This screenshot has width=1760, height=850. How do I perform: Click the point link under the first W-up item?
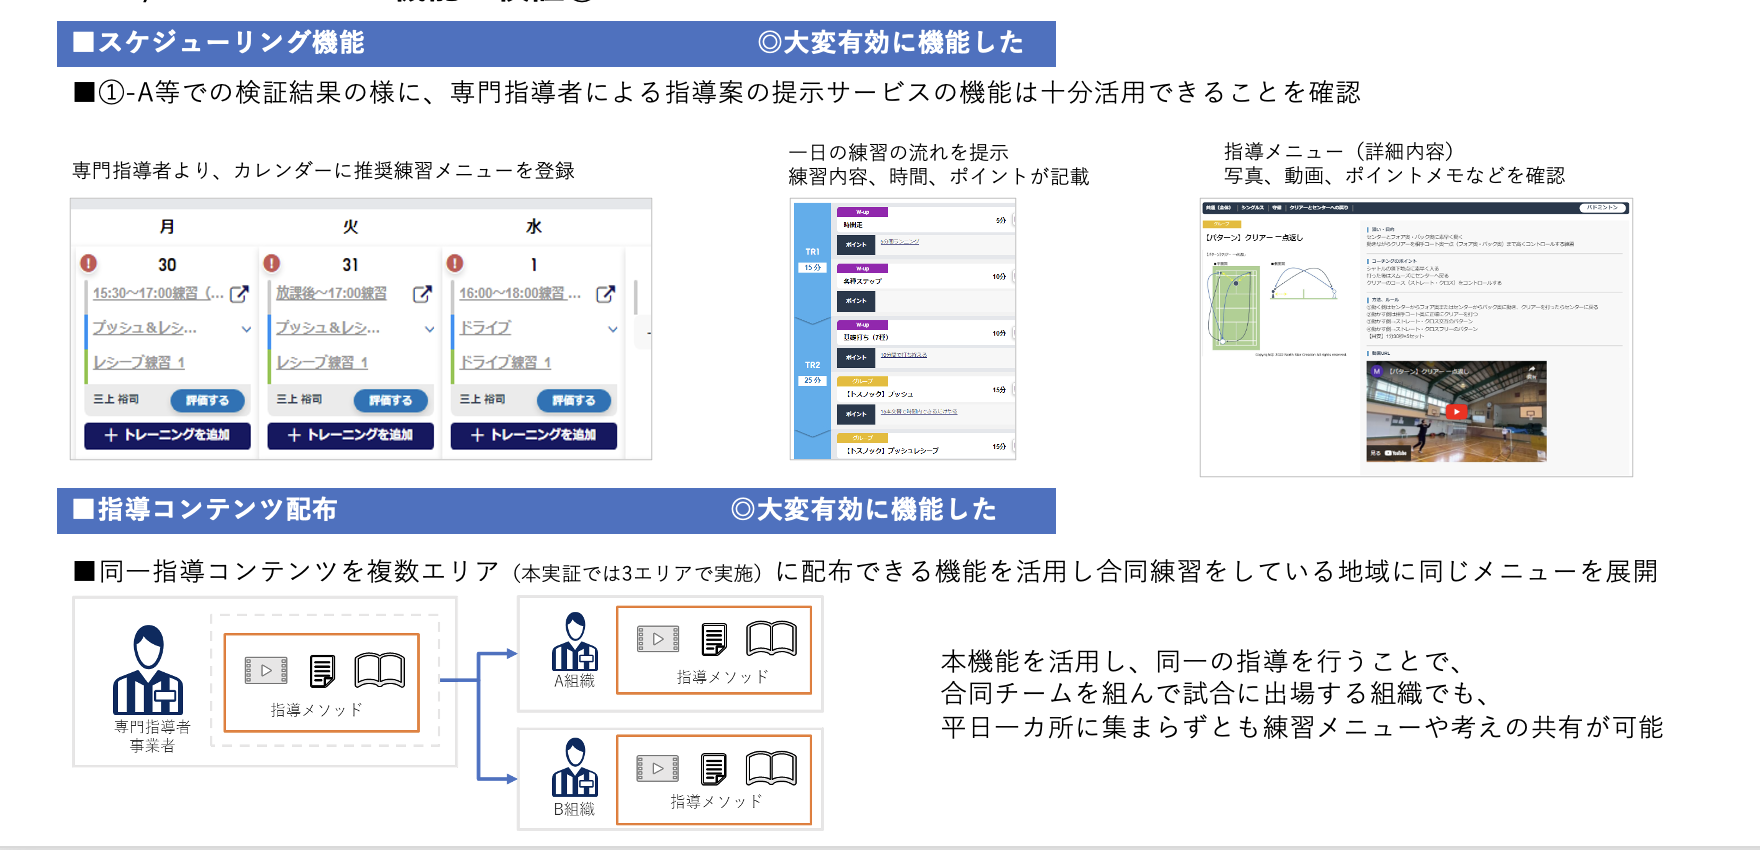[x=899, y=242]
